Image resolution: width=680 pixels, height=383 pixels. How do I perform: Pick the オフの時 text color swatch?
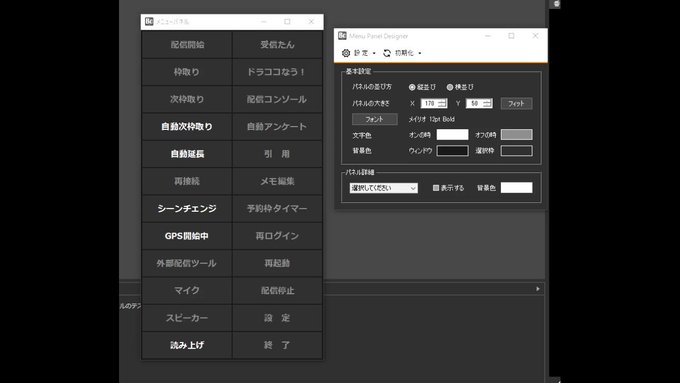click(516, 134)
